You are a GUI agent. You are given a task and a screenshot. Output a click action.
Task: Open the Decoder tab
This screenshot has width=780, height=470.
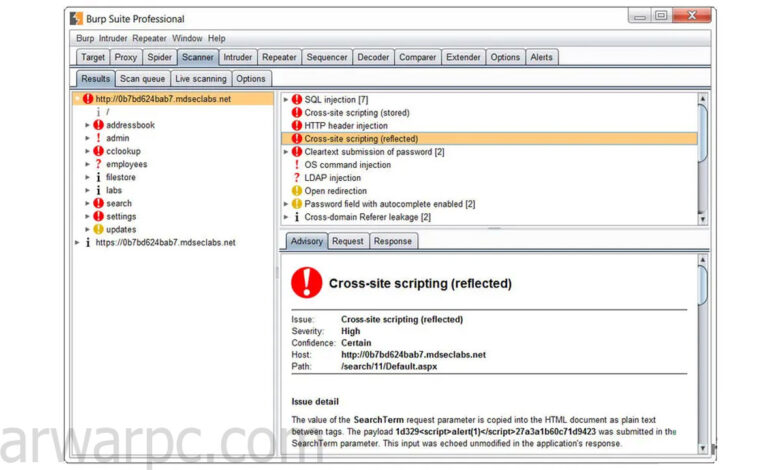pos(373,57)
